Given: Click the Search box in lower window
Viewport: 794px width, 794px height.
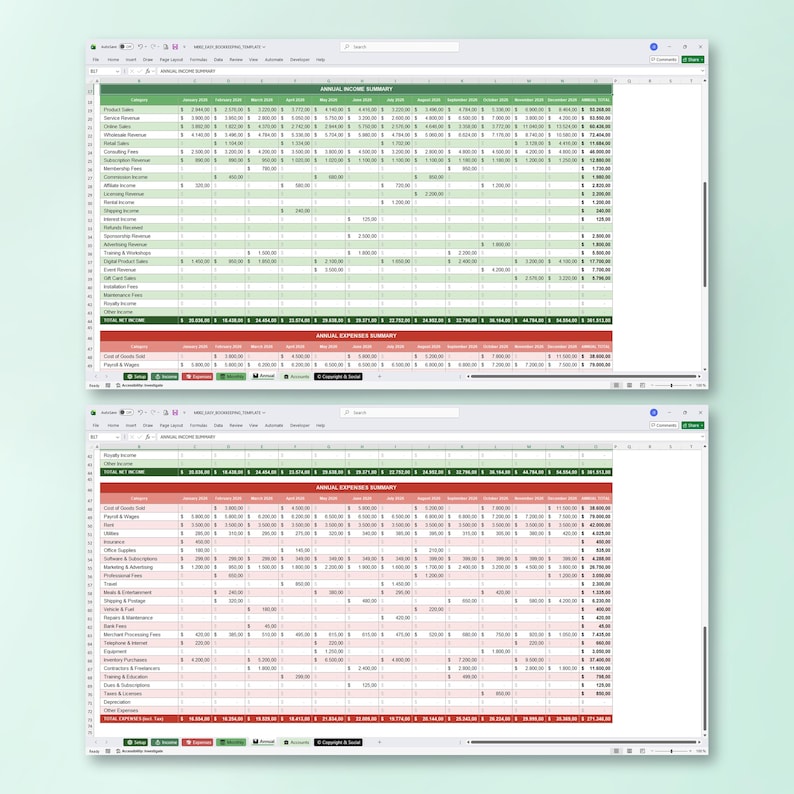Looking at the screenshot, I should tap(400, 413).
